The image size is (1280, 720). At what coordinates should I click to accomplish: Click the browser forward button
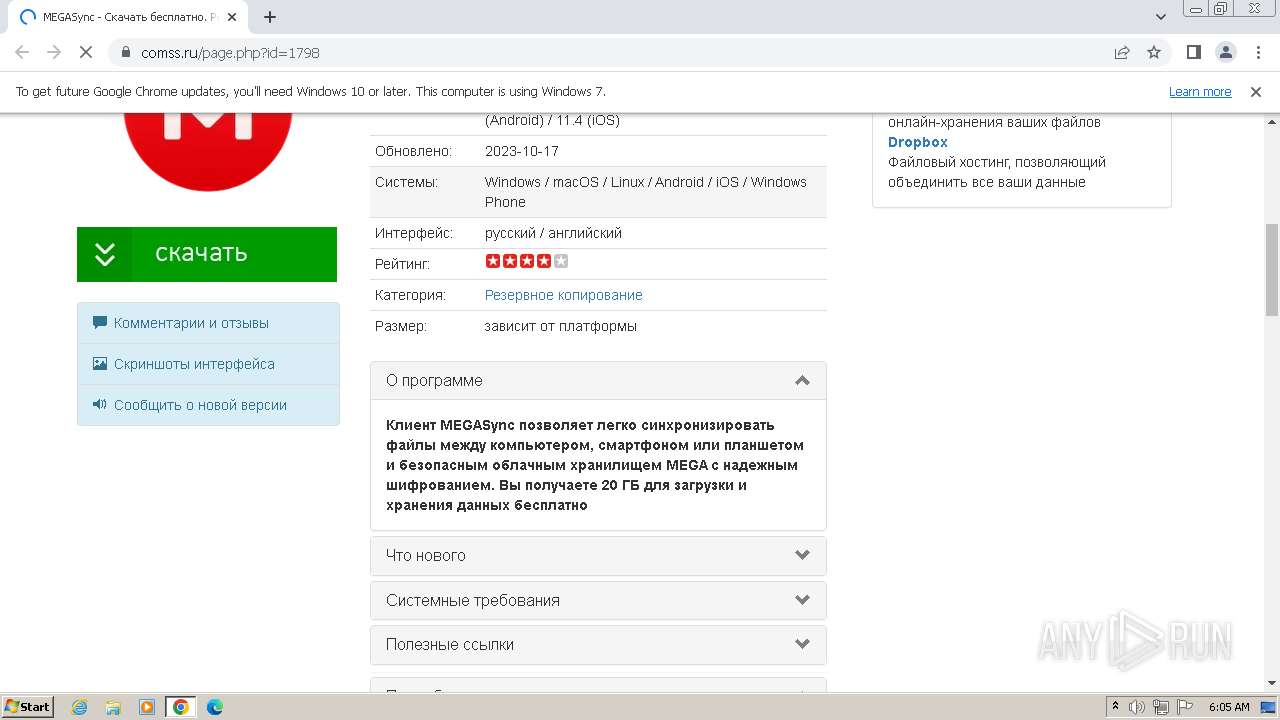pos(54,52)
